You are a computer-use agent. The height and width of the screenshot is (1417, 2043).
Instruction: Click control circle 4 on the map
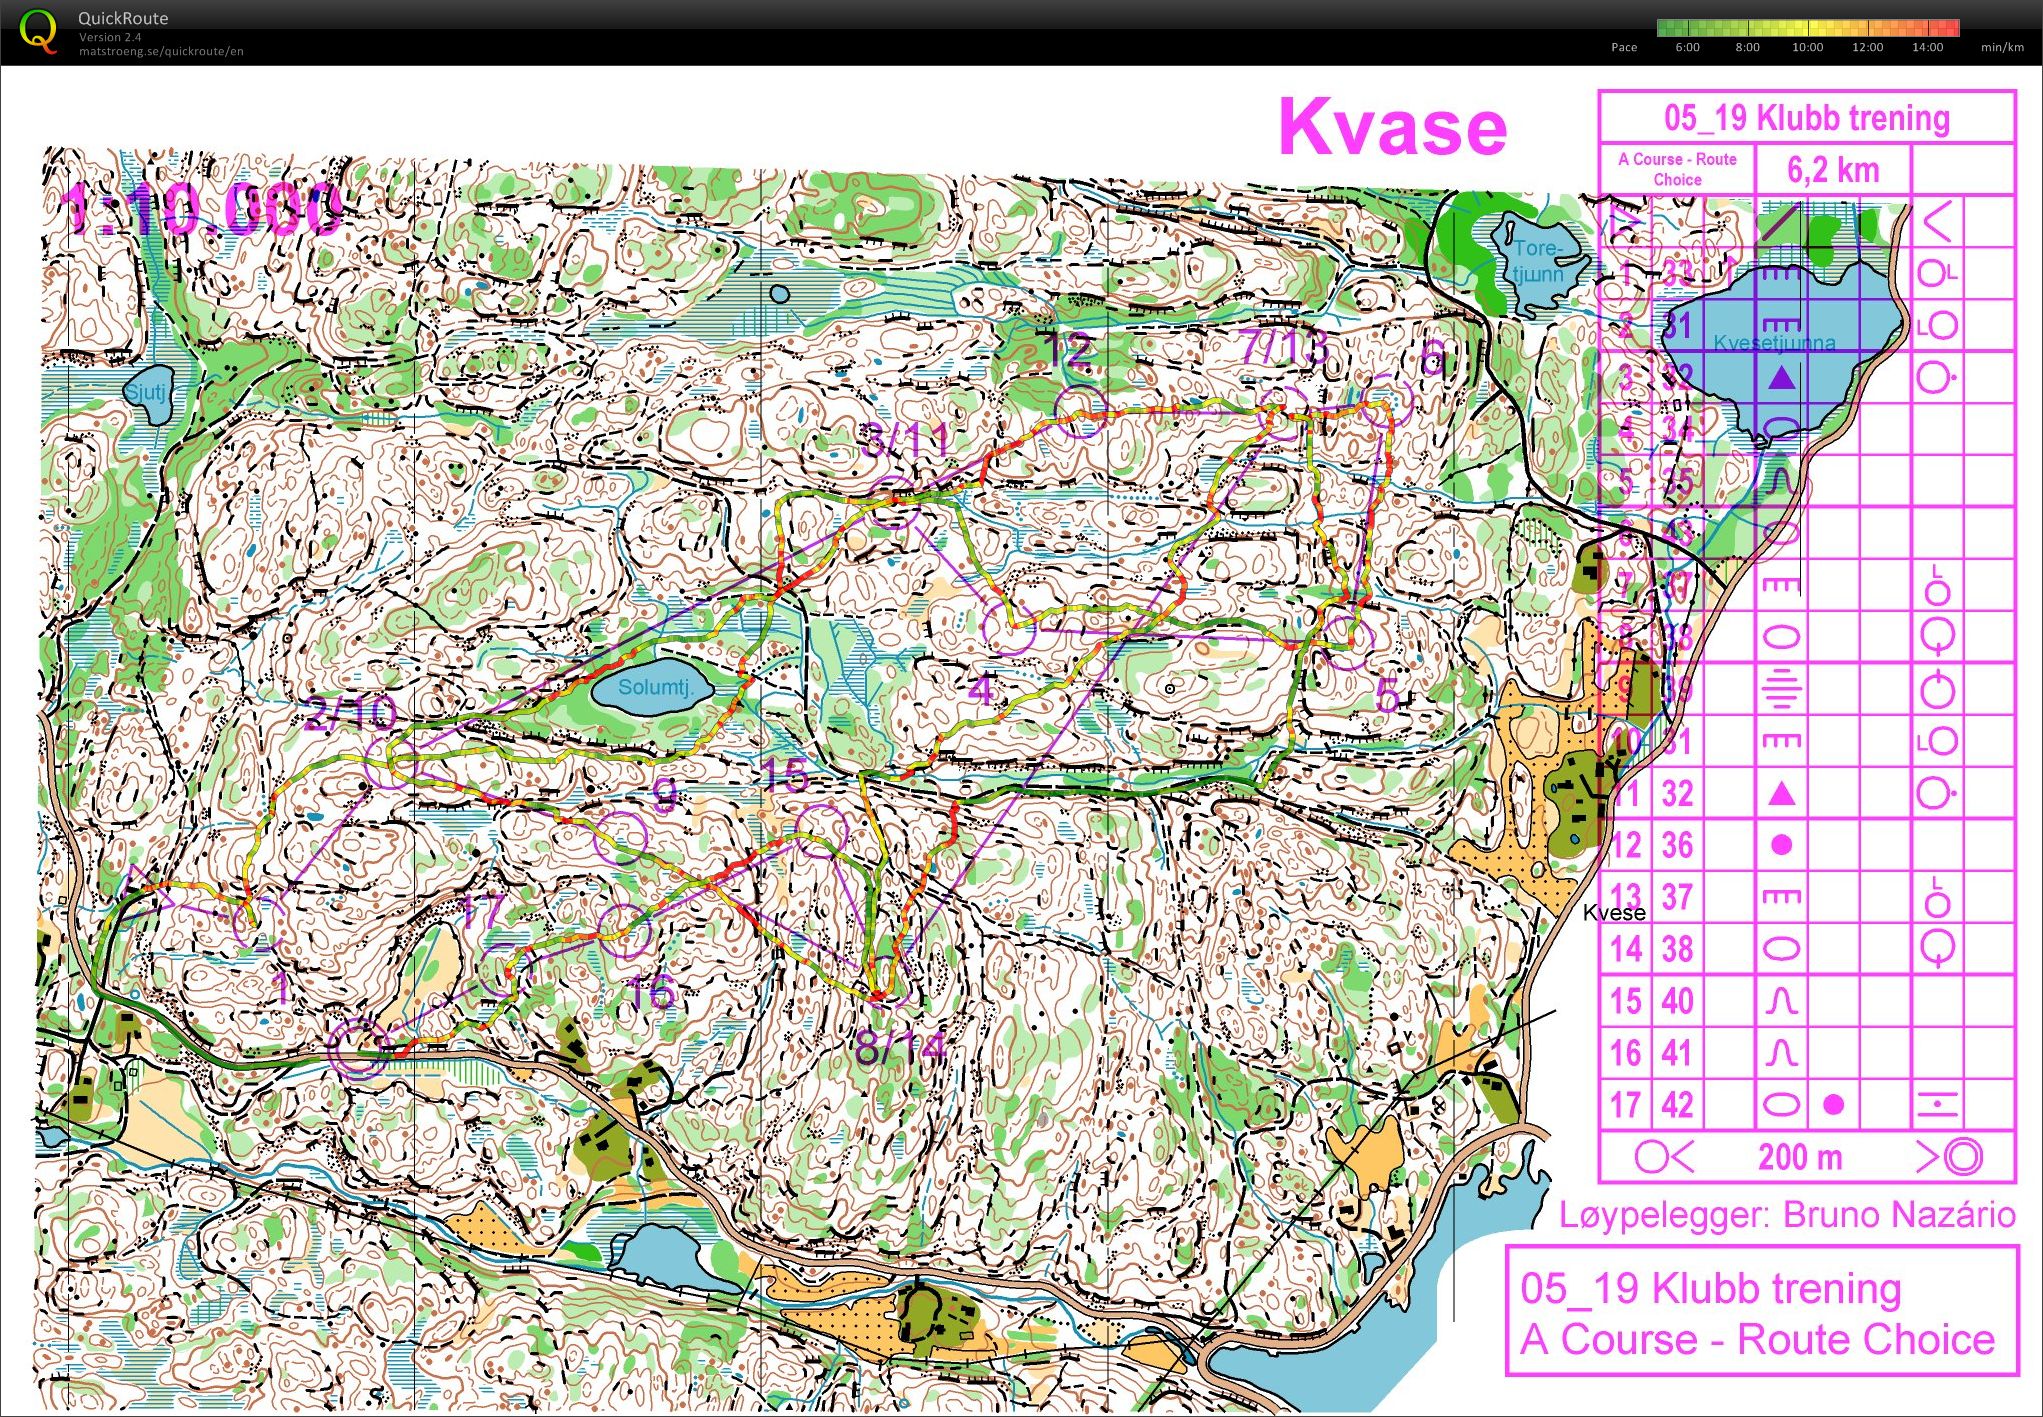tap(1009, 627)
